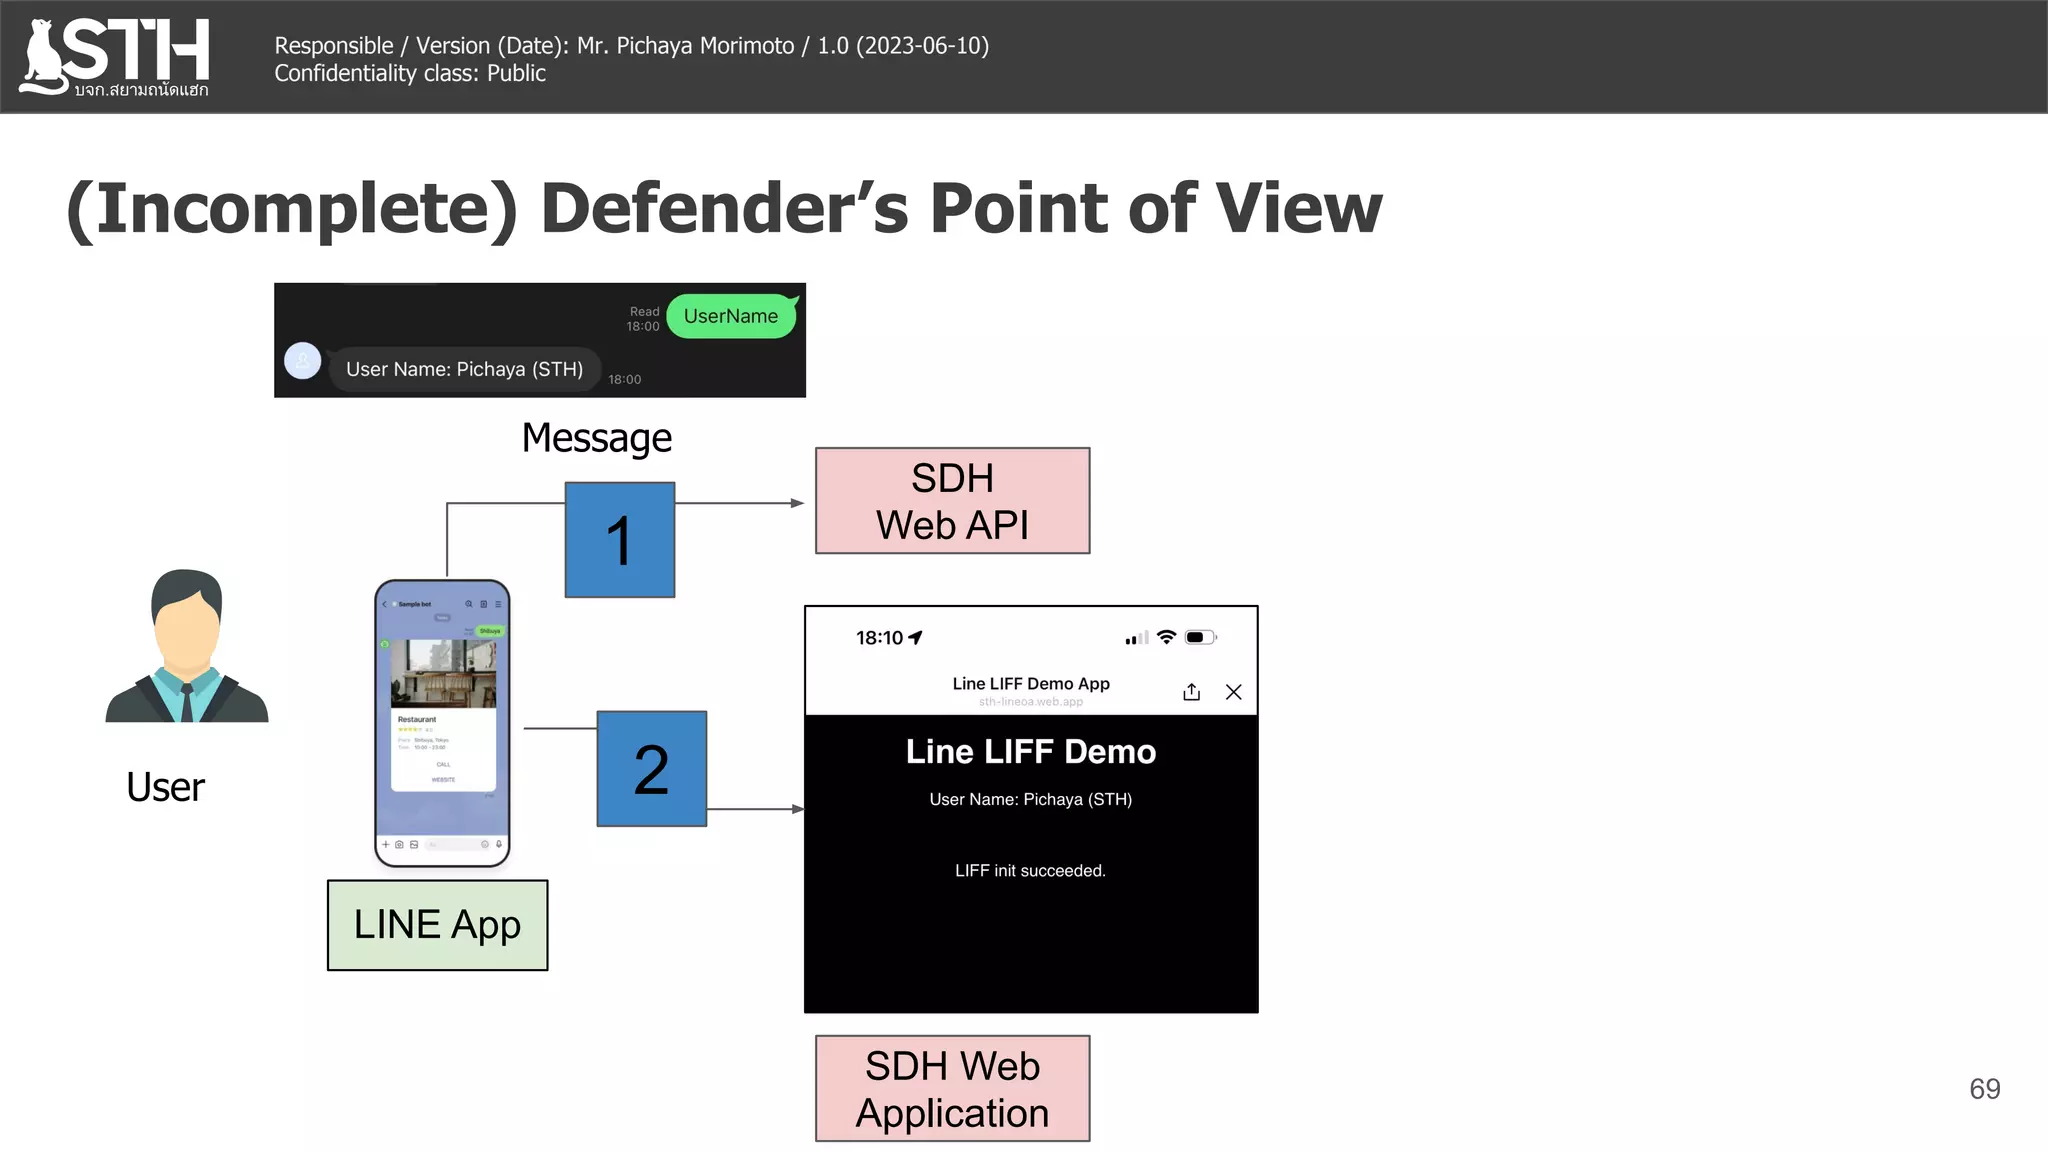Click the blue box numbered 1
2048x1152 pixels.
[x=620, y=540]
